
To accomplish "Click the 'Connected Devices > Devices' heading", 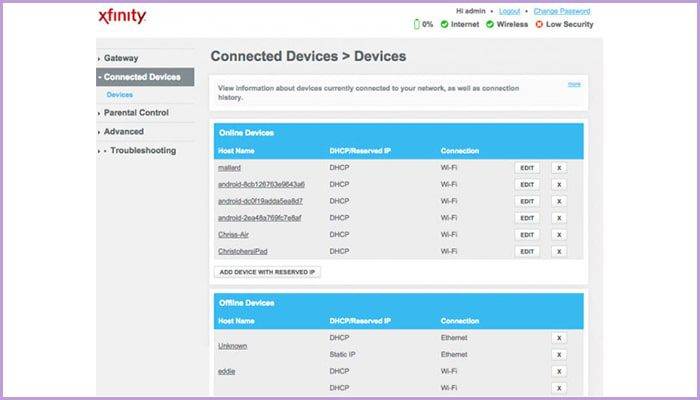I will 308,56.
